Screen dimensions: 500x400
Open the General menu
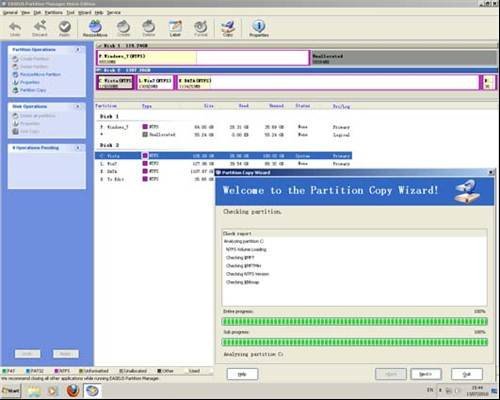[x=10, y=13]
